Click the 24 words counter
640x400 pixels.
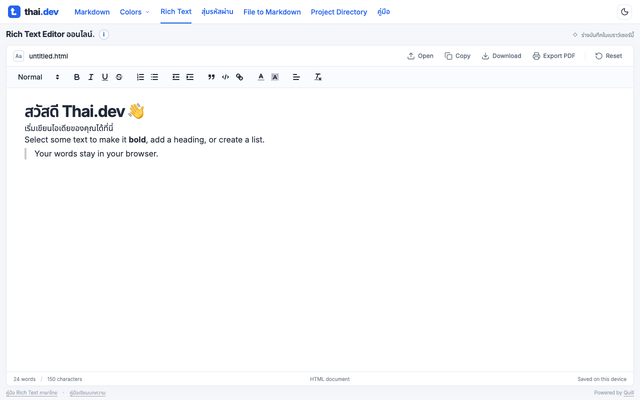coord(24,379)
